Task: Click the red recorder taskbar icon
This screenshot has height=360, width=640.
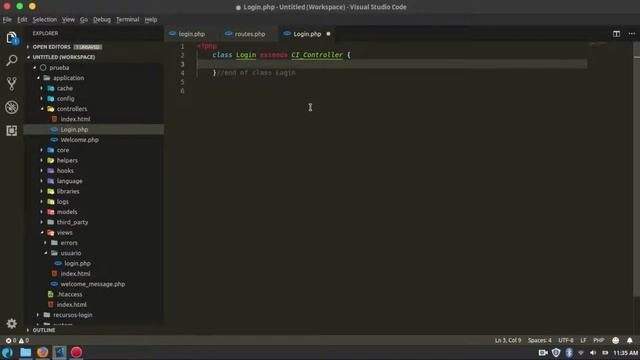Action: click(76, 352)
